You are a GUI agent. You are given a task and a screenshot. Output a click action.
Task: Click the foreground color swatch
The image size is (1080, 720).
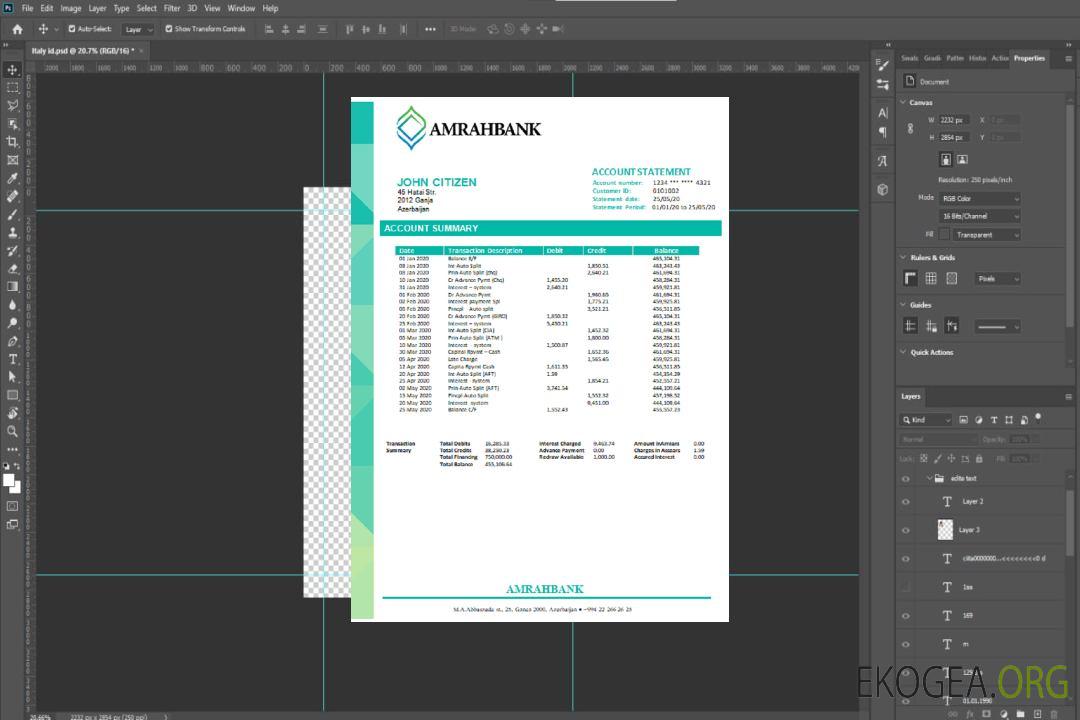point(8,480)
